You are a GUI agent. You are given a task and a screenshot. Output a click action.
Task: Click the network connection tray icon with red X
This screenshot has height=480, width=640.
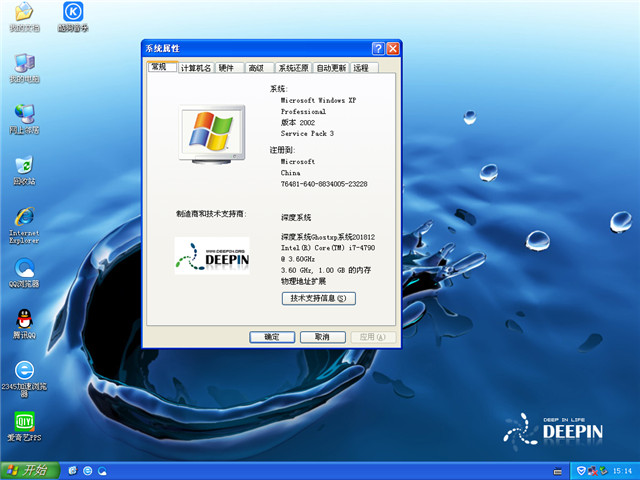592,471
